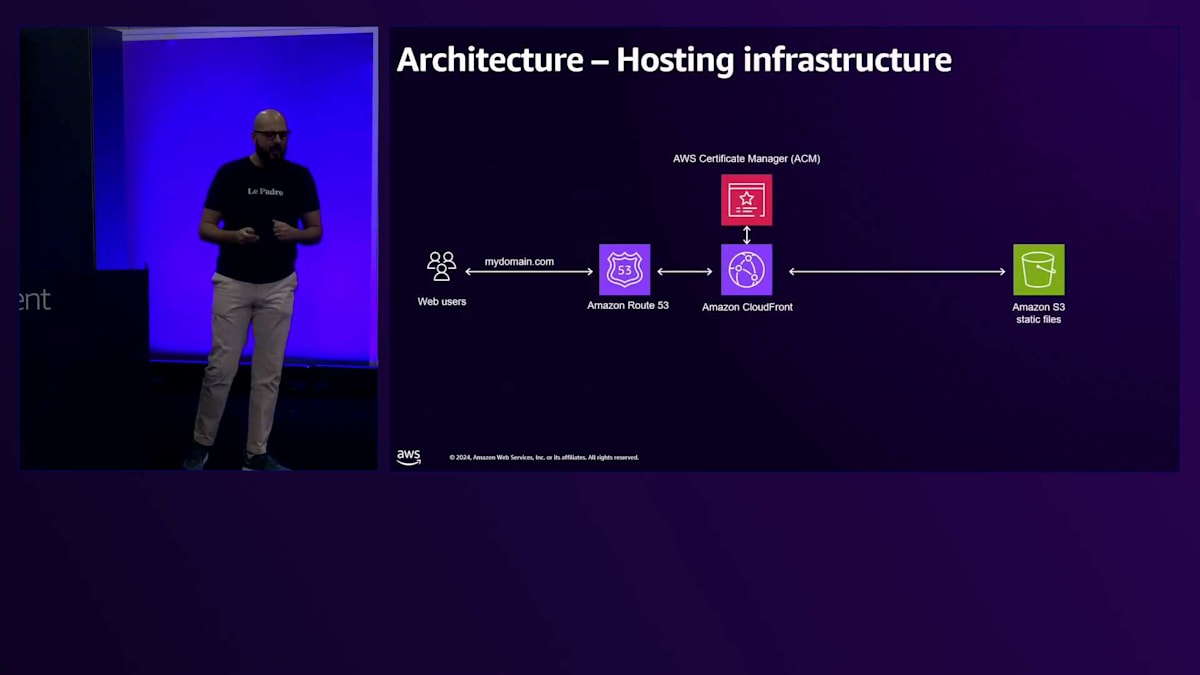The height and width of the screenshot is (675, 1200).
Task: Click the Web users icon
Action: (x=441, y=266)
